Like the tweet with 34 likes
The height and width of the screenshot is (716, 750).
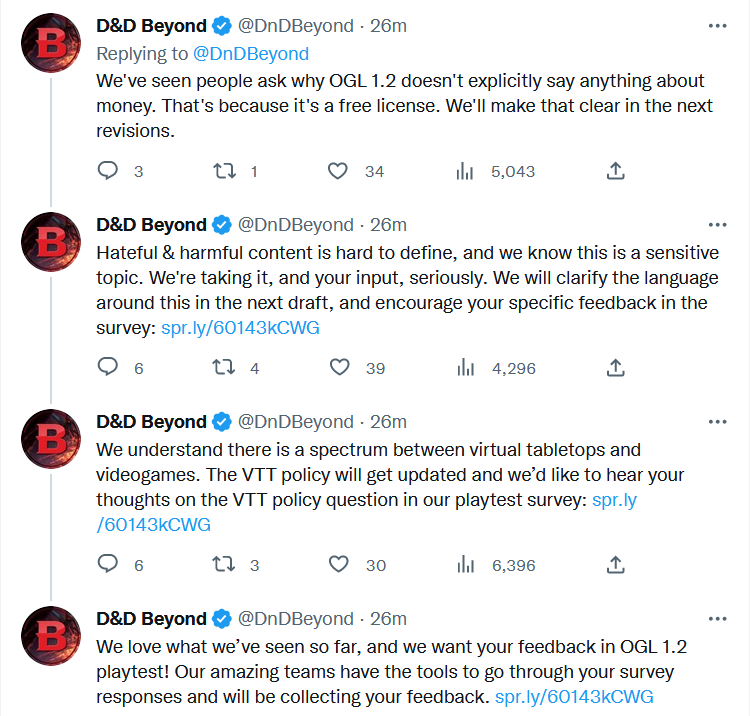tap(340, 171)
